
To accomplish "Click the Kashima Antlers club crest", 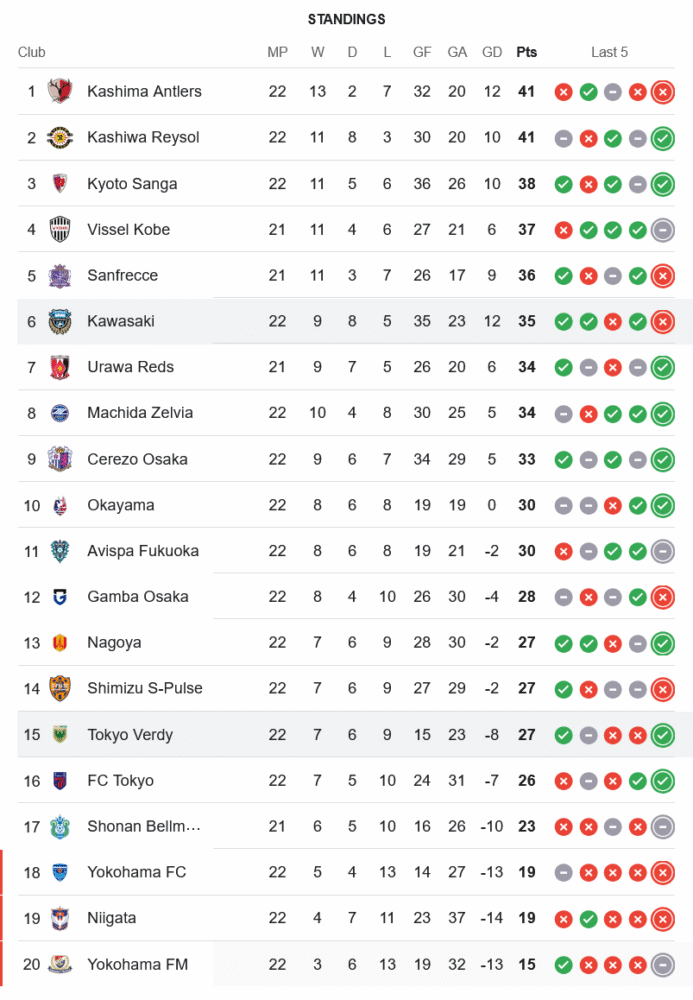I will click(x=60, y=92).
